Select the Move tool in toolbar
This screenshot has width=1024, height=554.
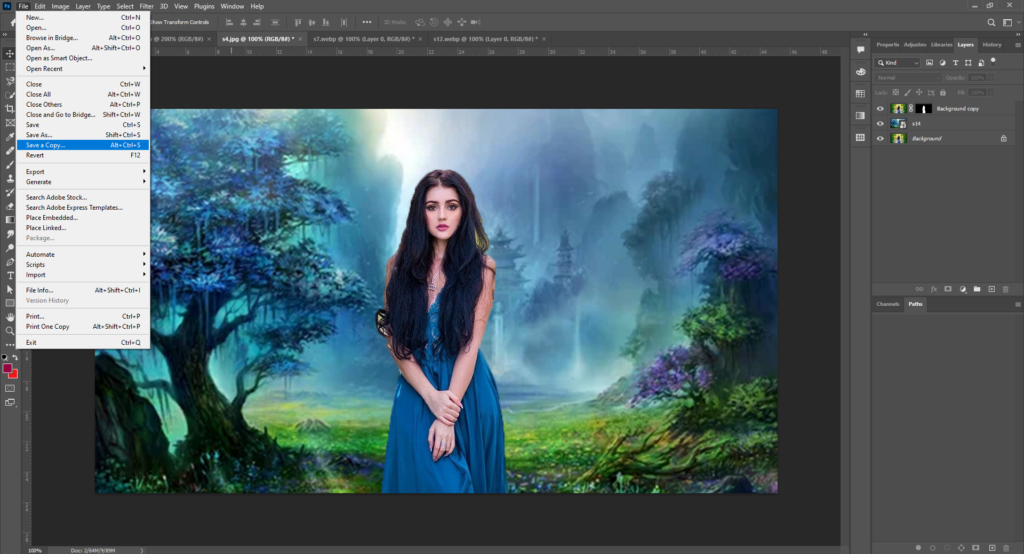click(x=10, y=53)
